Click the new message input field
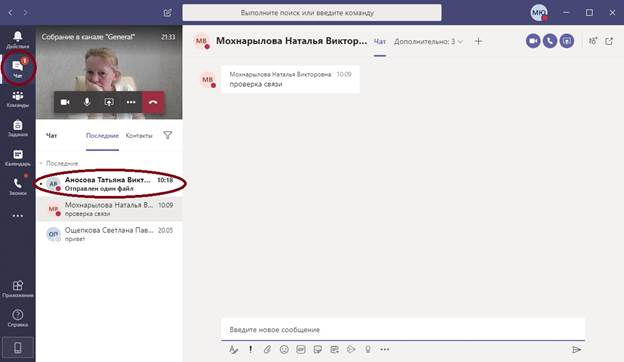624x362 pixels. pos(403,329)
